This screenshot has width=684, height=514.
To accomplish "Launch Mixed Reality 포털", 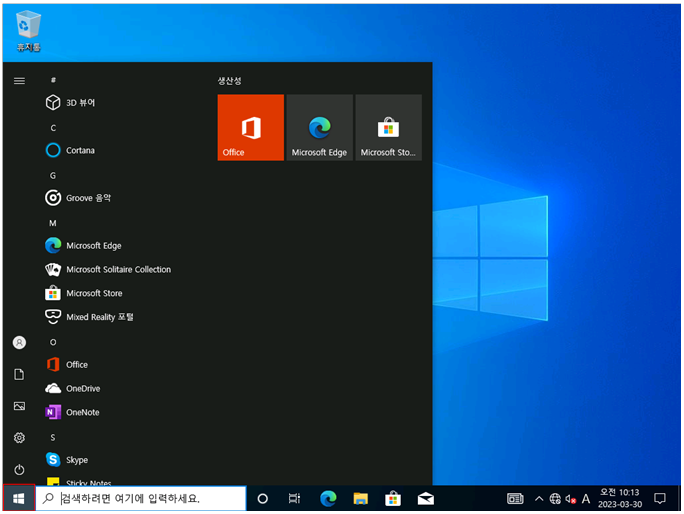I will point(89,317).
